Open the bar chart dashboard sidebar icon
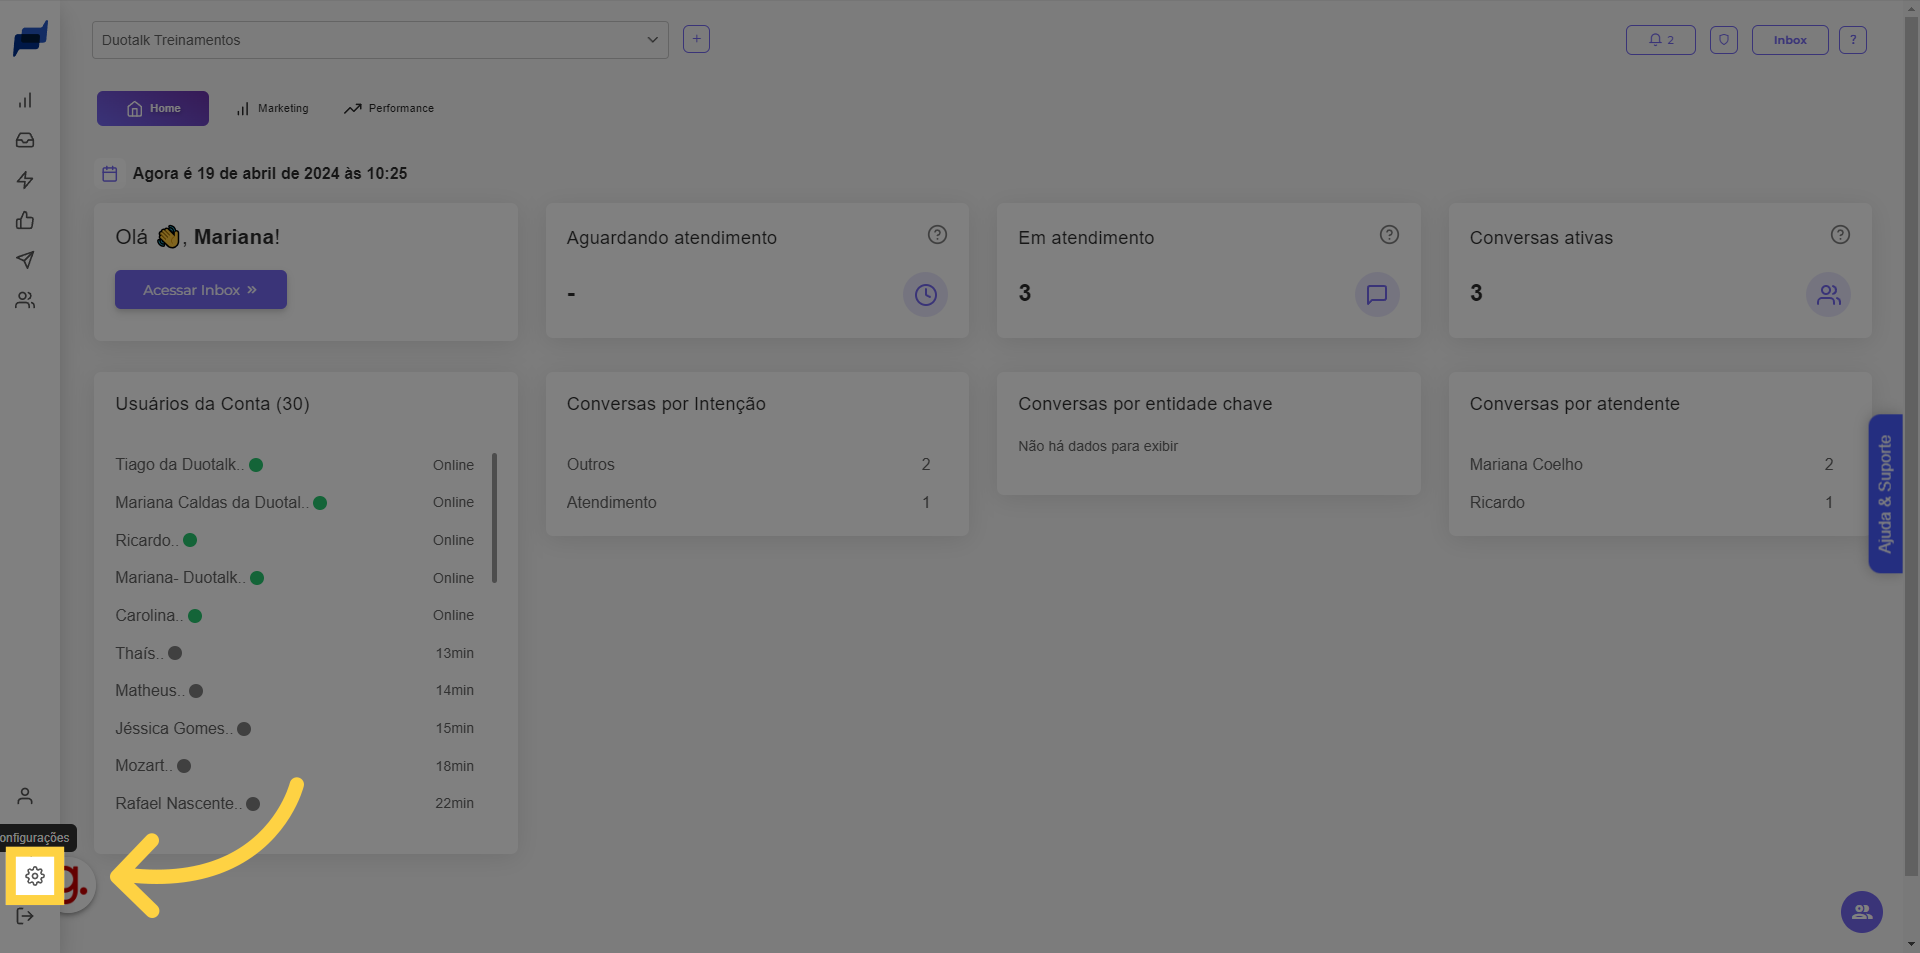Image resolution: width=1920 pixels, height=953 pixels. pyautogui.click(x=25, y=100)
